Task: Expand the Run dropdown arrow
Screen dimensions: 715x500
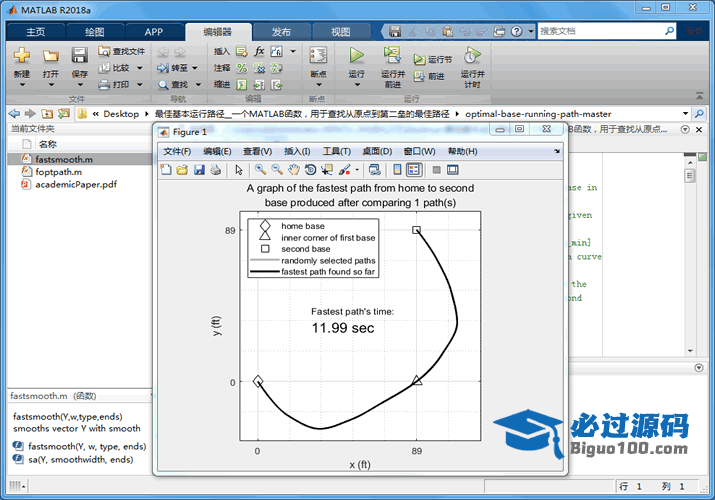Action: pyautogui.click(x=356, y=85)
